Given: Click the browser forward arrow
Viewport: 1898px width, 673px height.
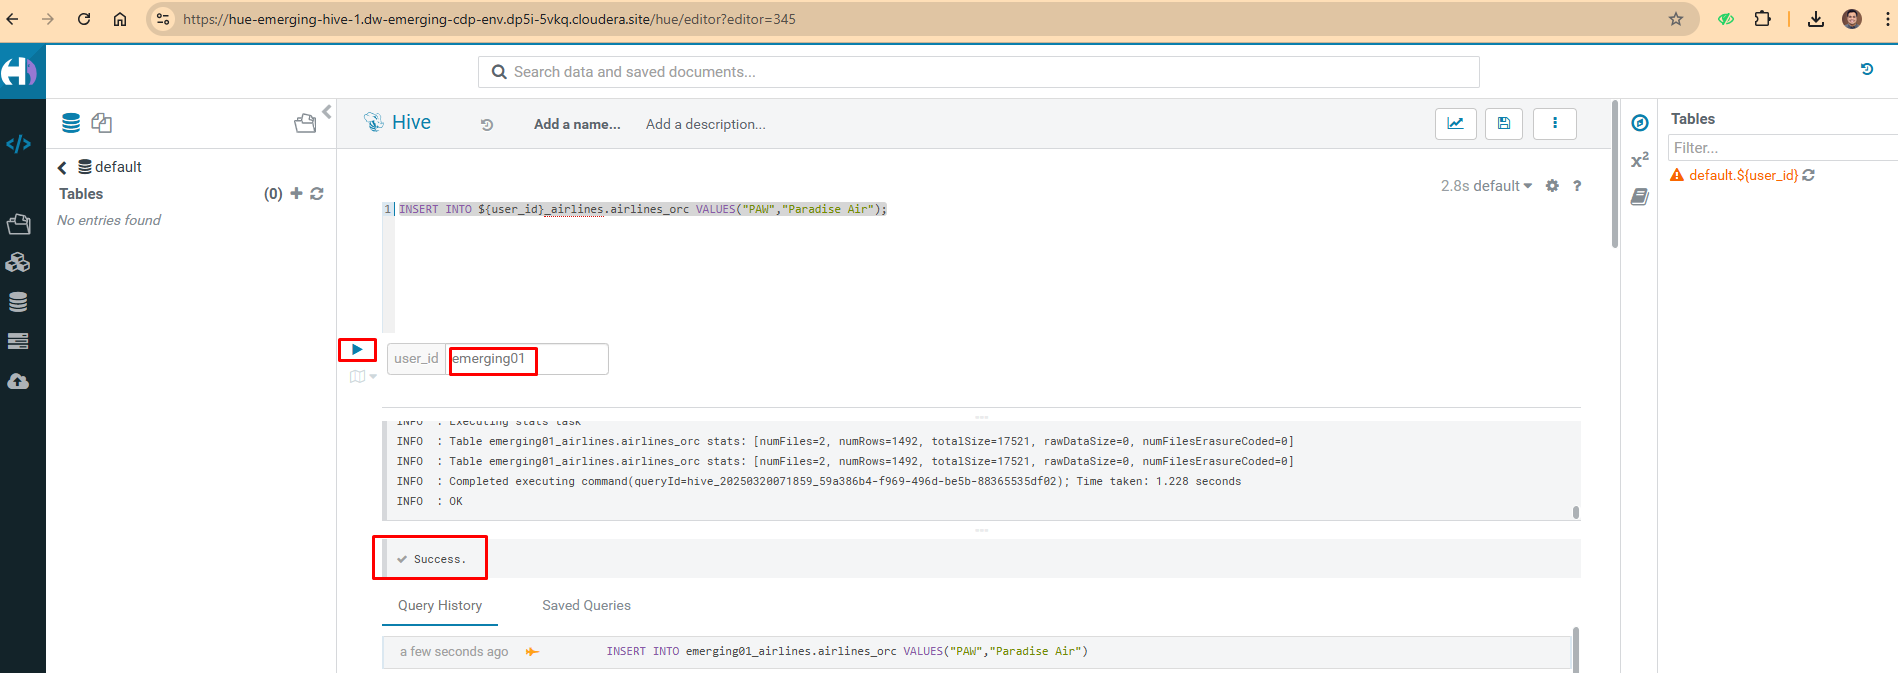Looking at the screenshot, I should [x=48, y=19].
